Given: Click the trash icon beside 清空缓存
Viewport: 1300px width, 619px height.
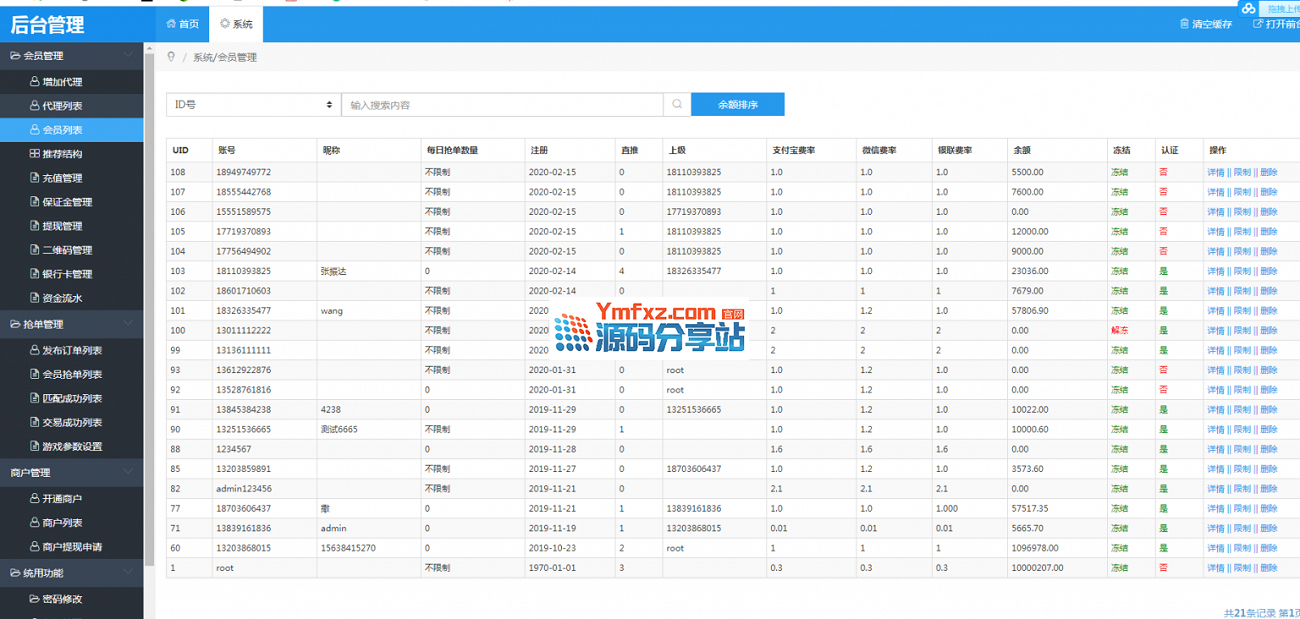Looking at the screenshot, I should 1184,24.
